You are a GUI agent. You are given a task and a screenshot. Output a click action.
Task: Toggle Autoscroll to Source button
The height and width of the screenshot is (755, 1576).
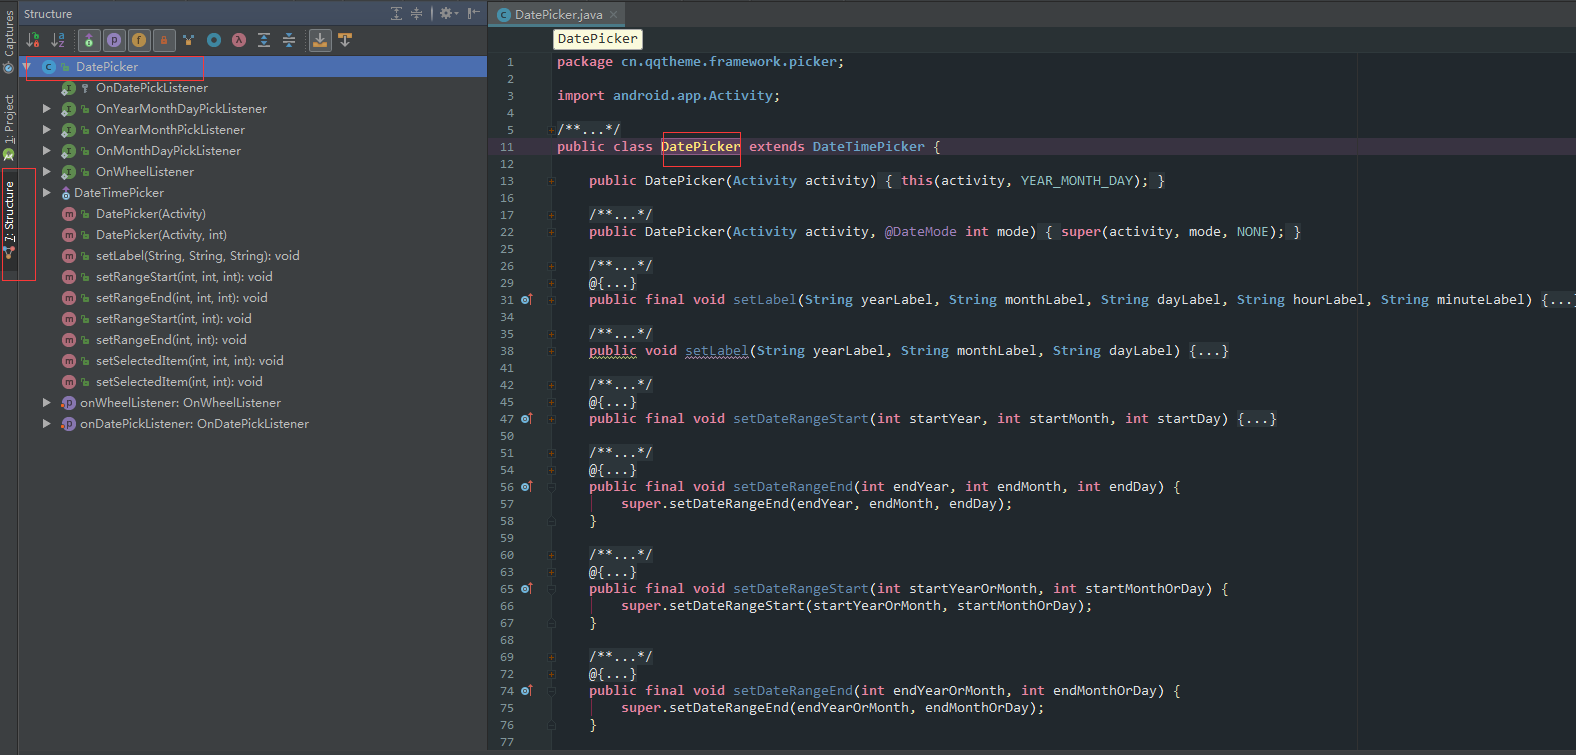coord(320,40)
